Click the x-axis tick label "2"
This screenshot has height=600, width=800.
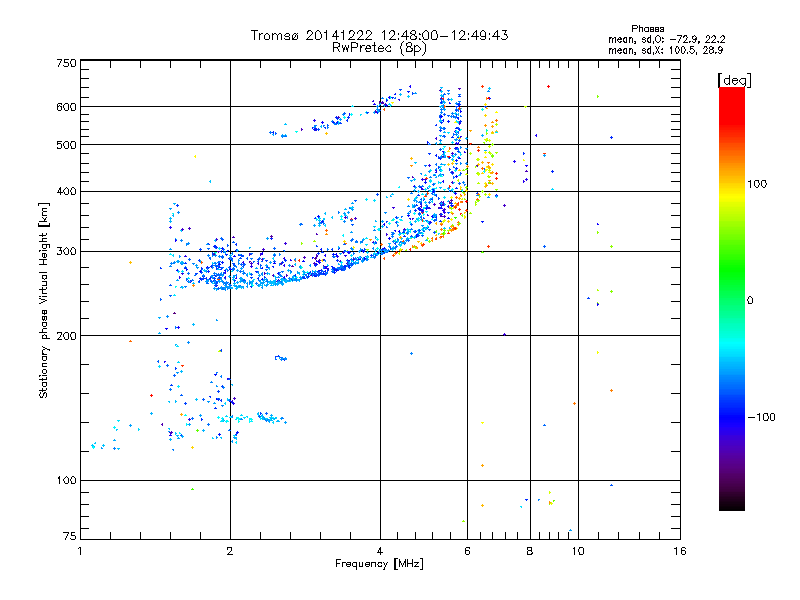[x=230, y=551]
